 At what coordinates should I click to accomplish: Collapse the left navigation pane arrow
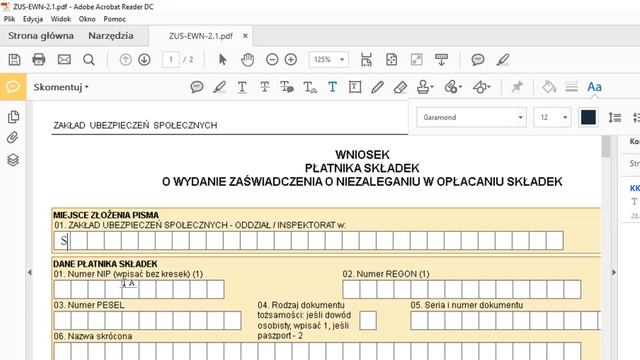coord(29,272)
